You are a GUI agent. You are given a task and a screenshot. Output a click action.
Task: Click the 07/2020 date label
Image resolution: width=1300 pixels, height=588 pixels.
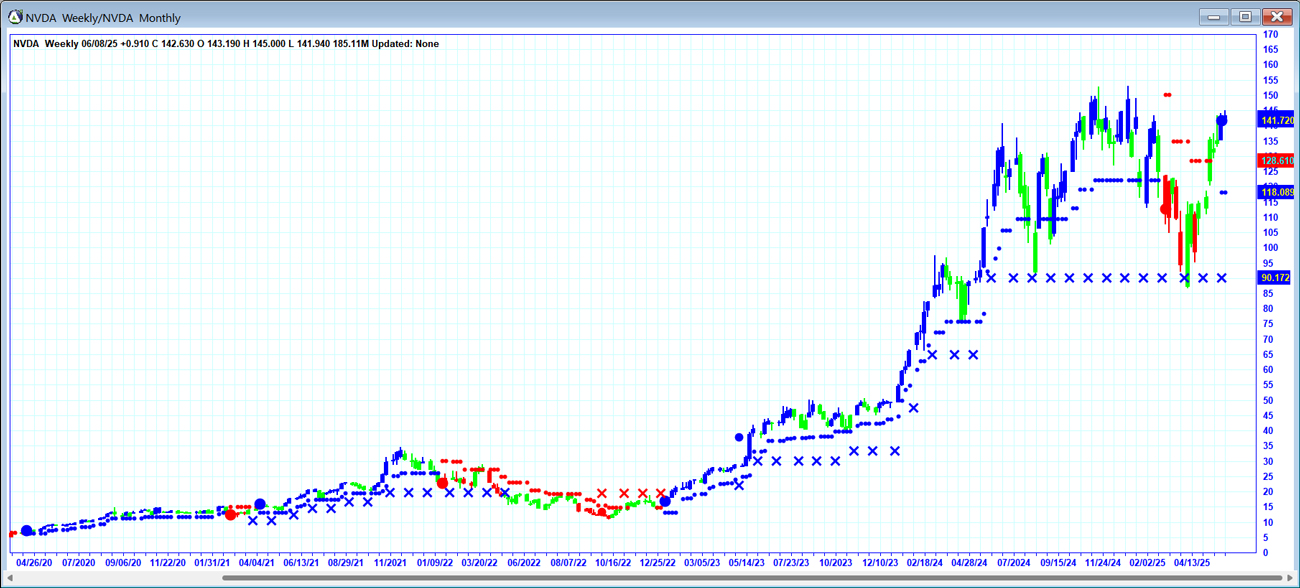coord(78,563)
